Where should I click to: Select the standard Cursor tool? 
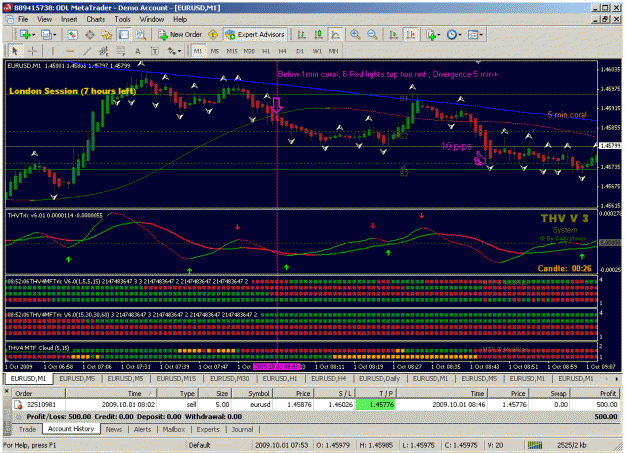pyautogui.click(x=15, y=51)
